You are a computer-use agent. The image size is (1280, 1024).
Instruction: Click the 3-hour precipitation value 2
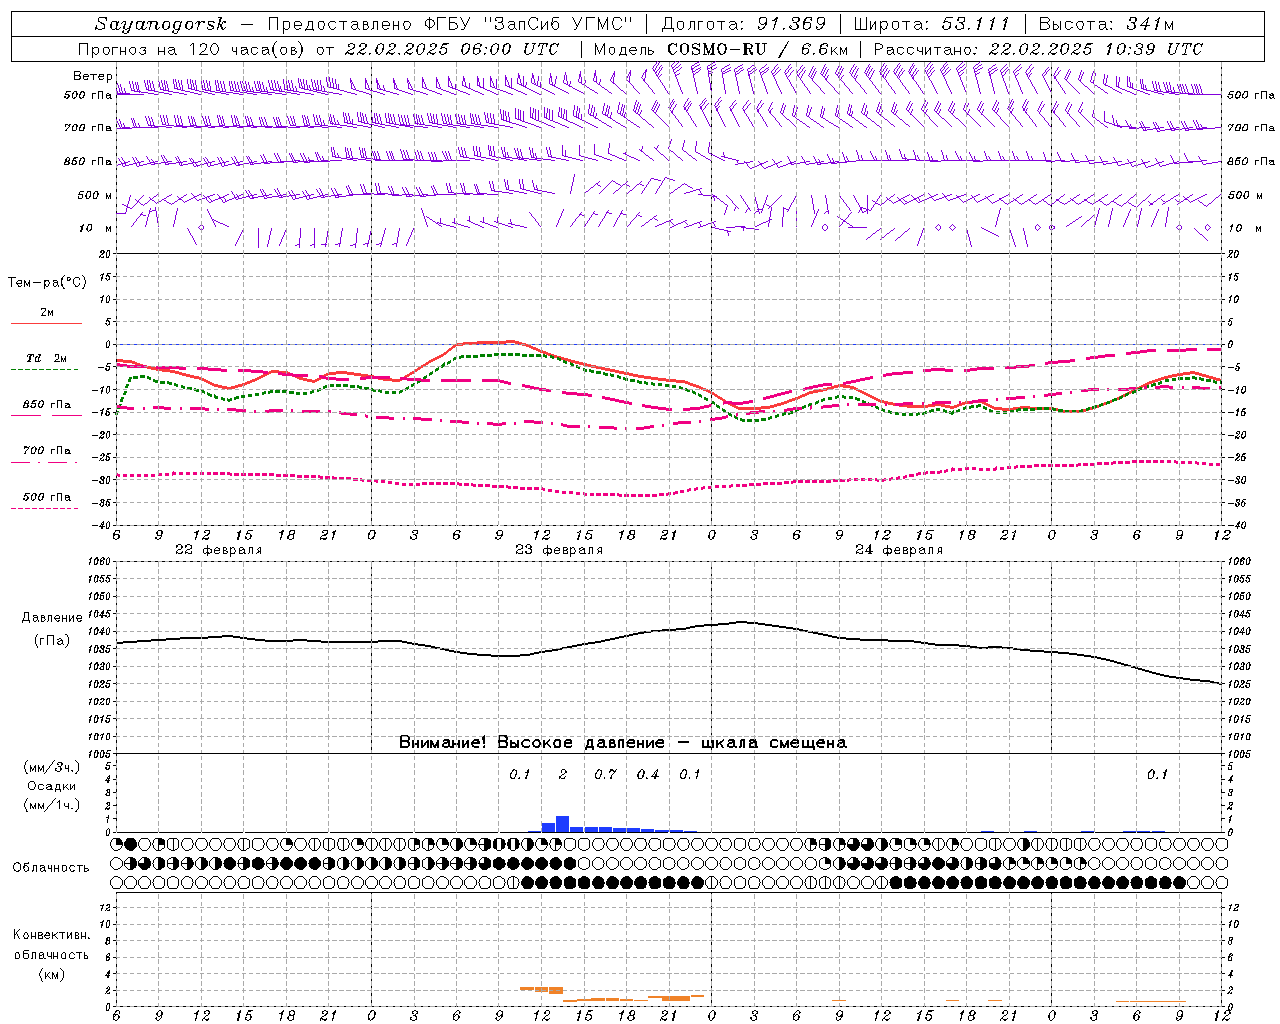coord(563,775)
